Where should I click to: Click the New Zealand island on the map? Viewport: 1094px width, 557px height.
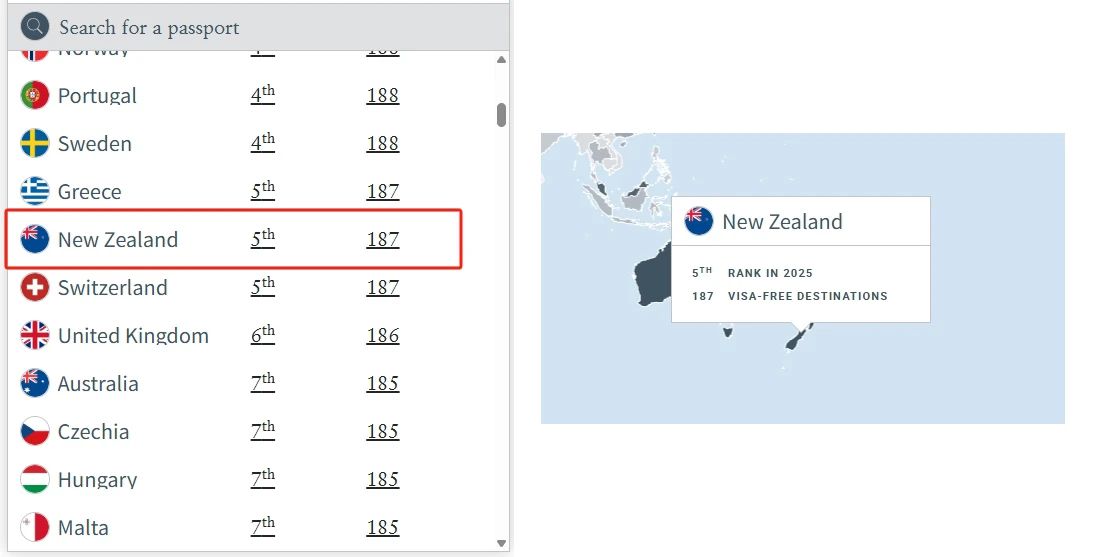click(795, 338)
